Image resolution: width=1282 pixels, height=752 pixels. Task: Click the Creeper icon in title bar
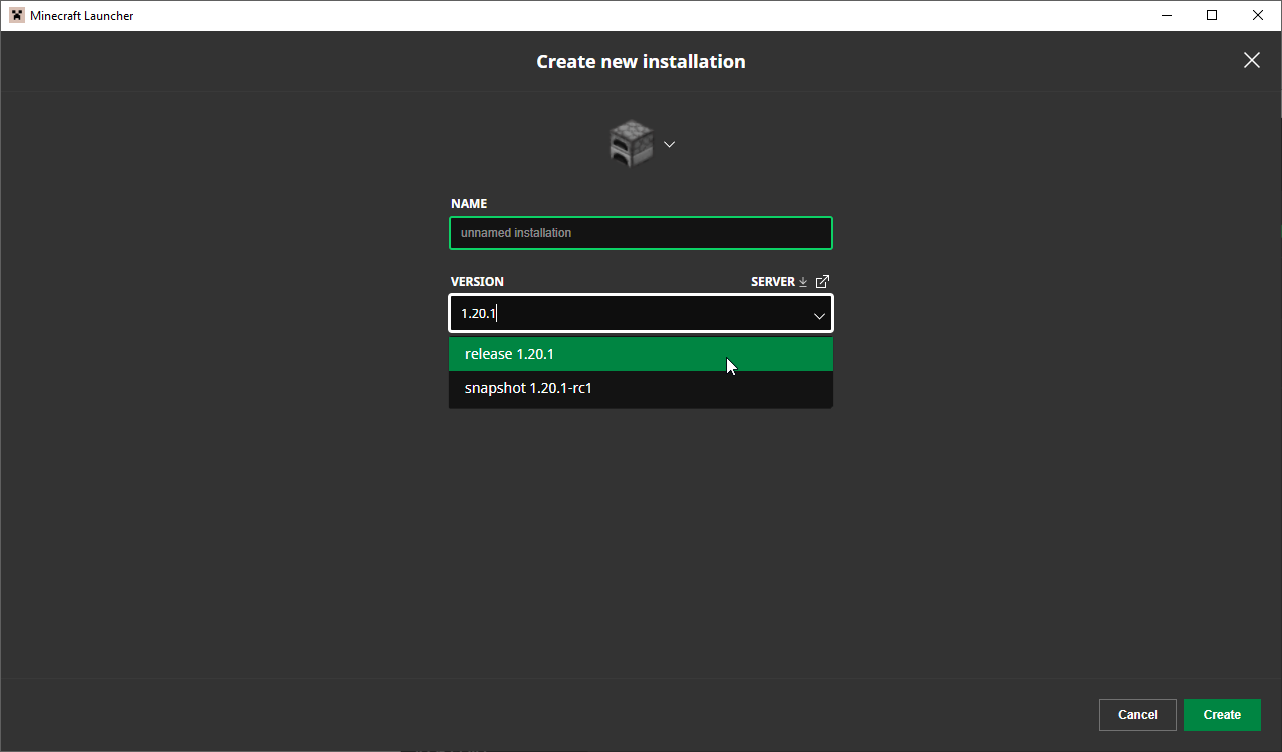pyautogui.click(x=17, y=15)
